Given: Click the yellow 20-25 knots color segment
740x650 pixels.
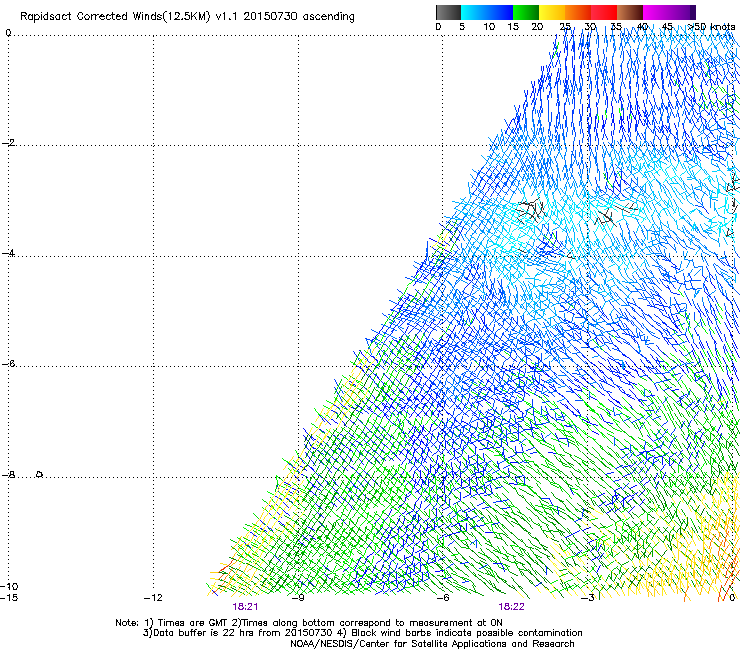Looking at the screenshot, I should point(552,12).
